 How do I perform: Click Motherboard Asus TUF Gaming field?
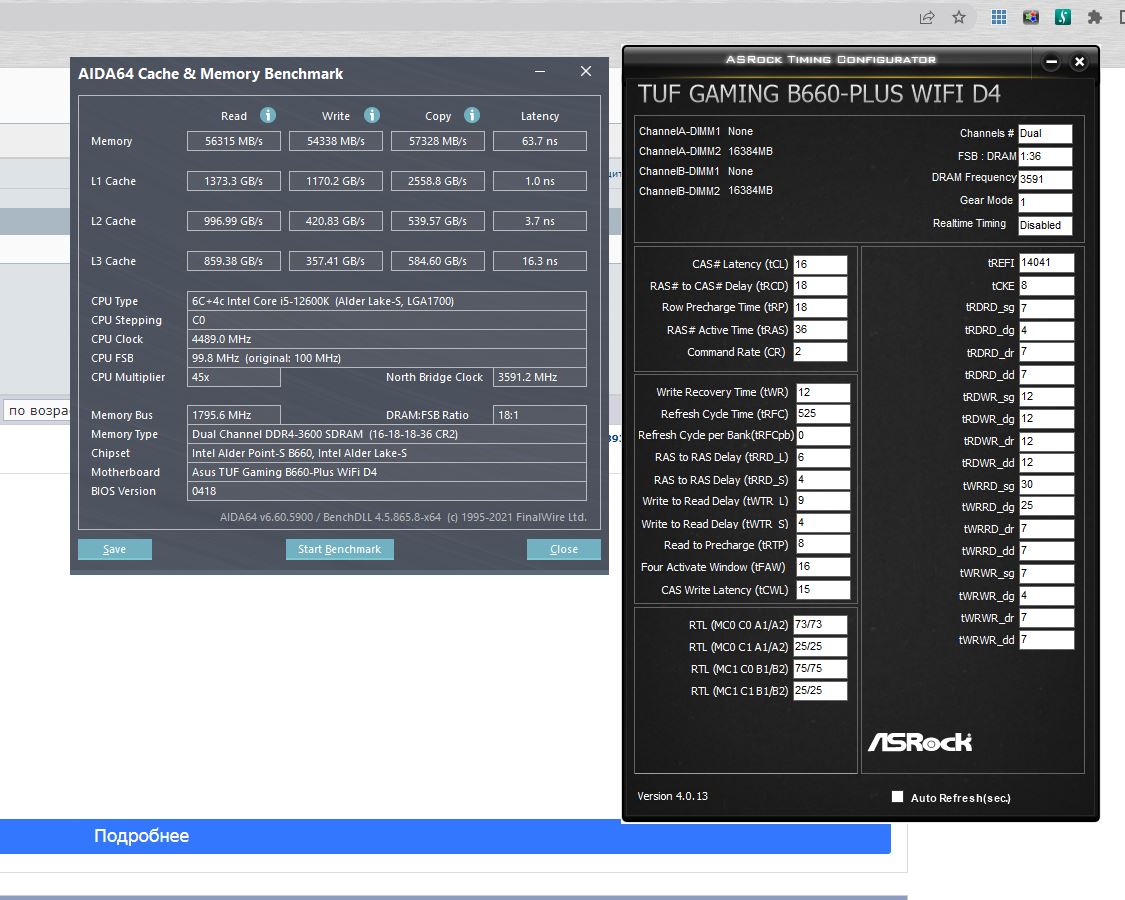point(387,472)
